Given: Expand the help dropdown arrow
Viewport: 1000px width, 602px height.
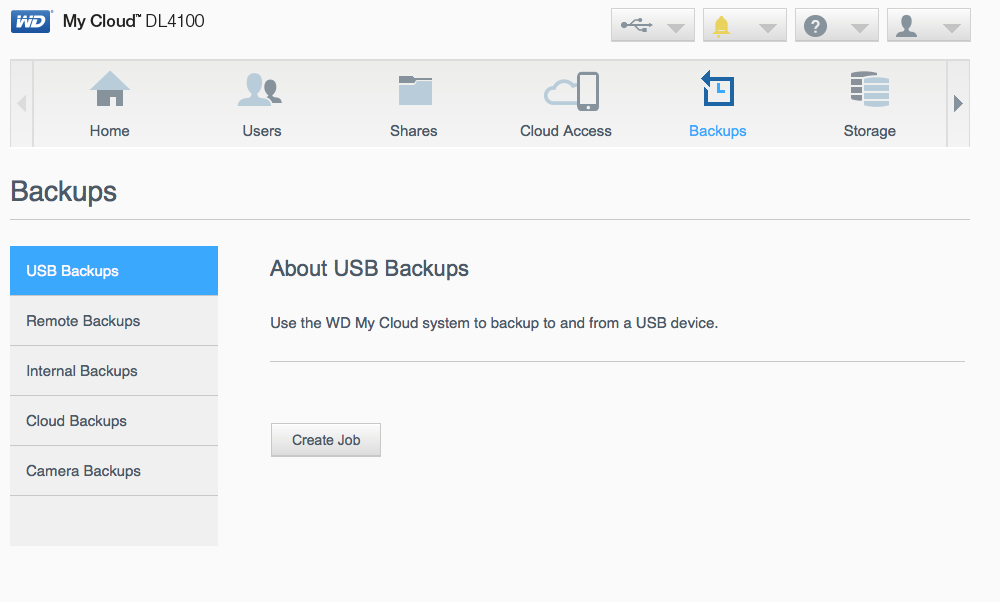Looking at the screenshot, I should pos(860,28).
